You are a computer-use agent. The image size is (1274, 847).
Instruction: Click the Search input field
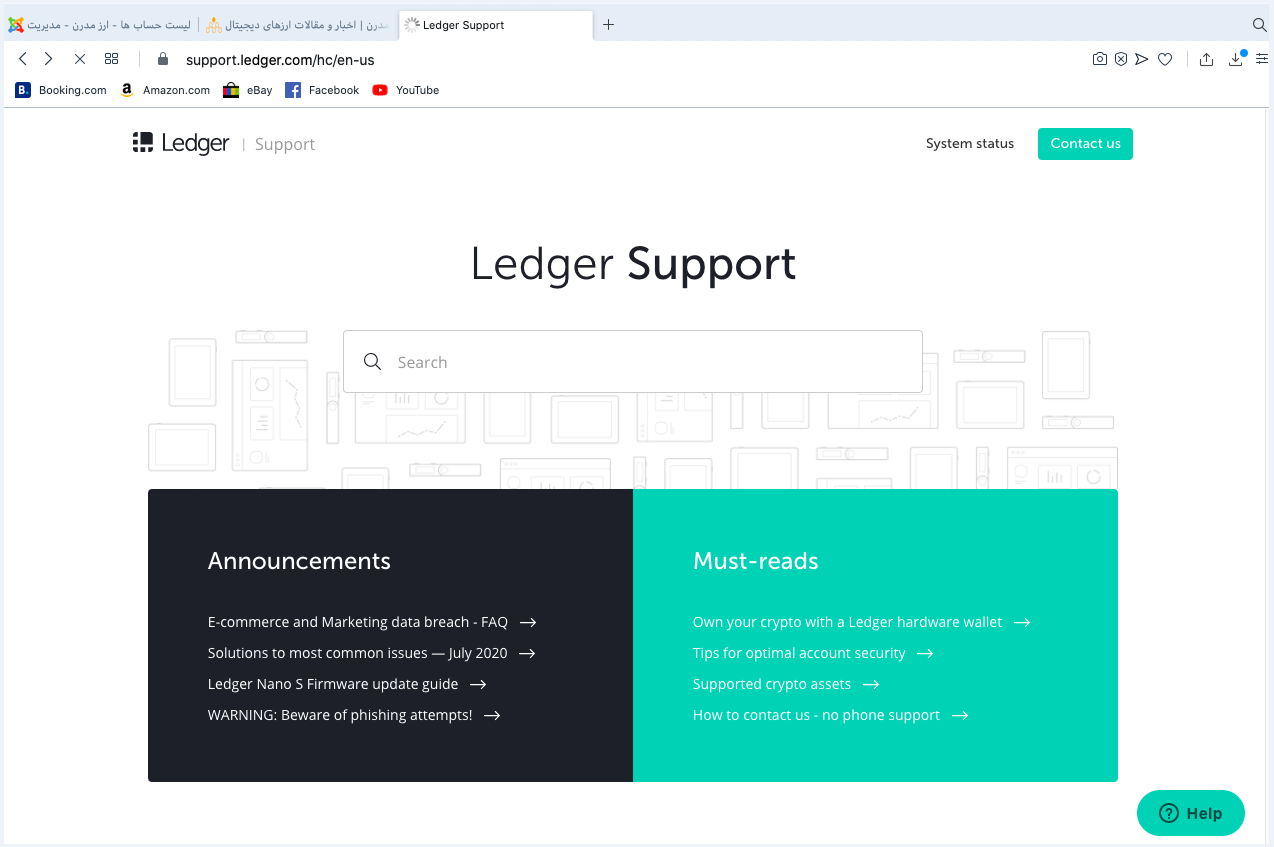point(633,362)
